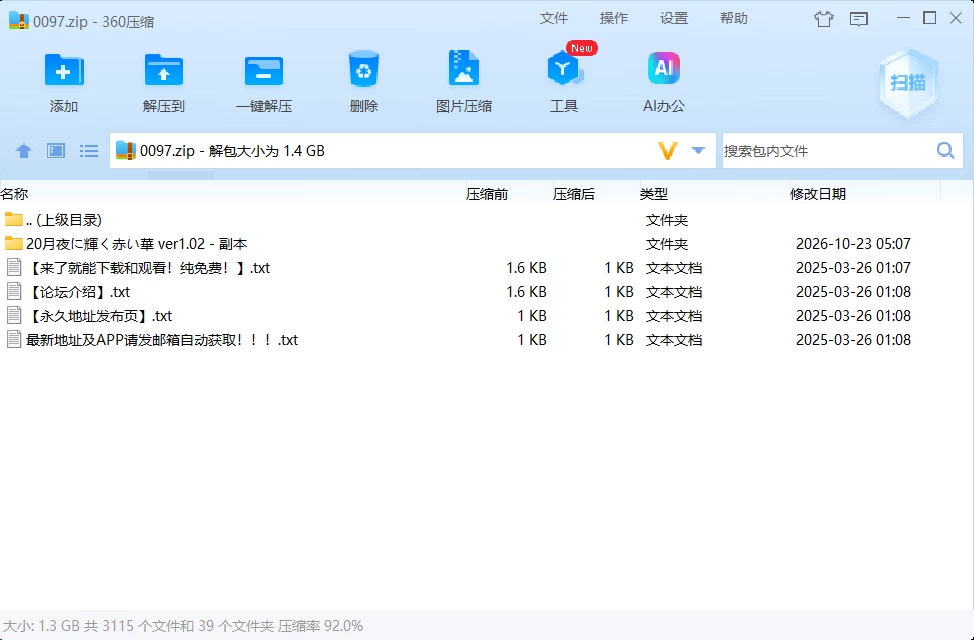Minimize the 360压缩 window

[903, 18]
